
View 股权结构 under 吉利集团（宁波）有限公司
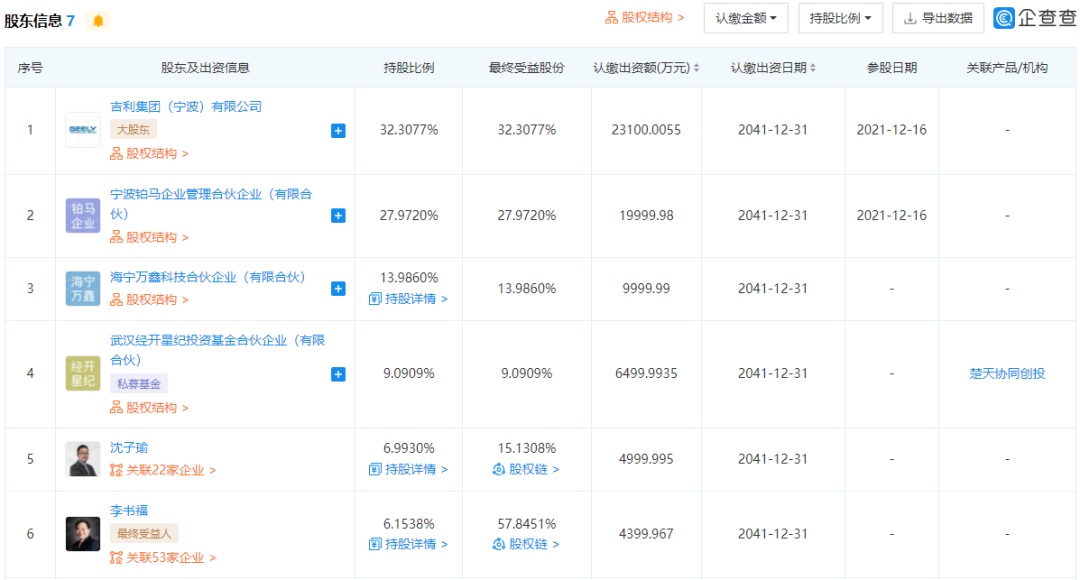[149, 154]
